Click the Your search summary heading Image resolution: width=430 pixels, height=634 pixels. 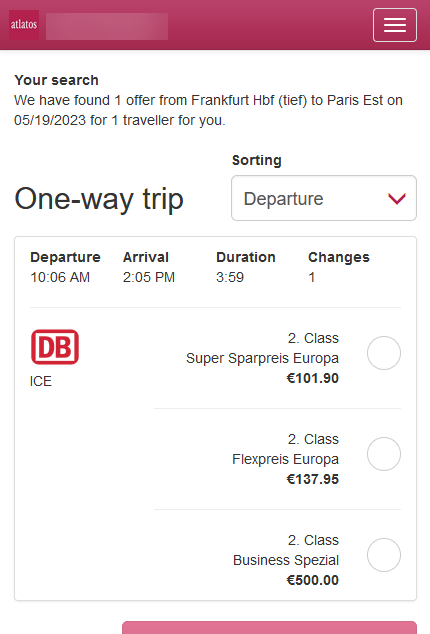[x=57, y=80]
